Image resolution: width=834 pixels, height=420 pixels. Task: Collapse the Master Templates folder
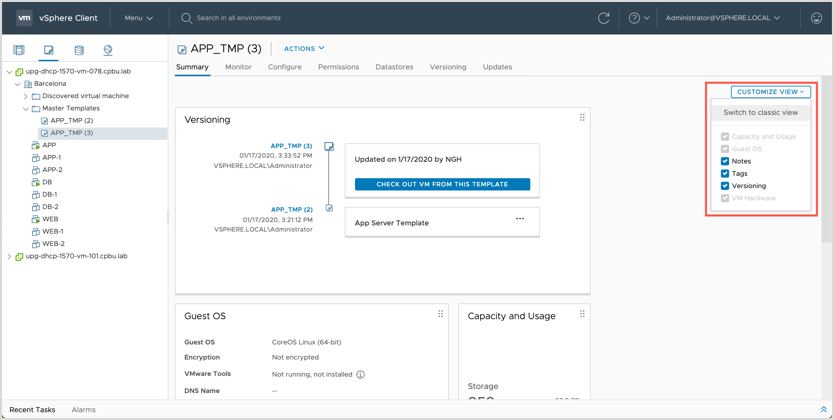(26, 108)
